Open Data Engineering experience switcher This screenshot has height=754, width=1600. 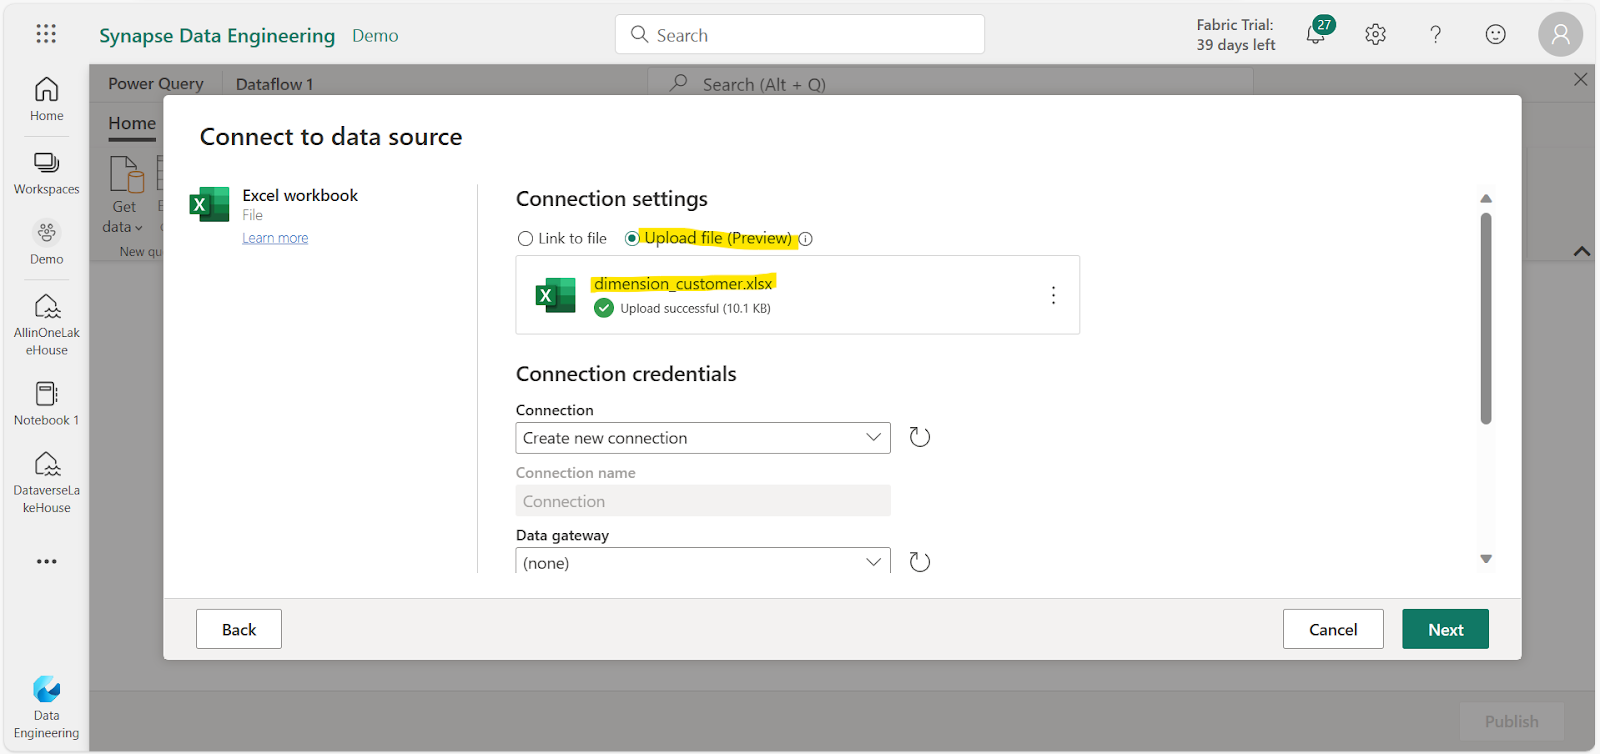pyautogui.click(x=46, y=708)
